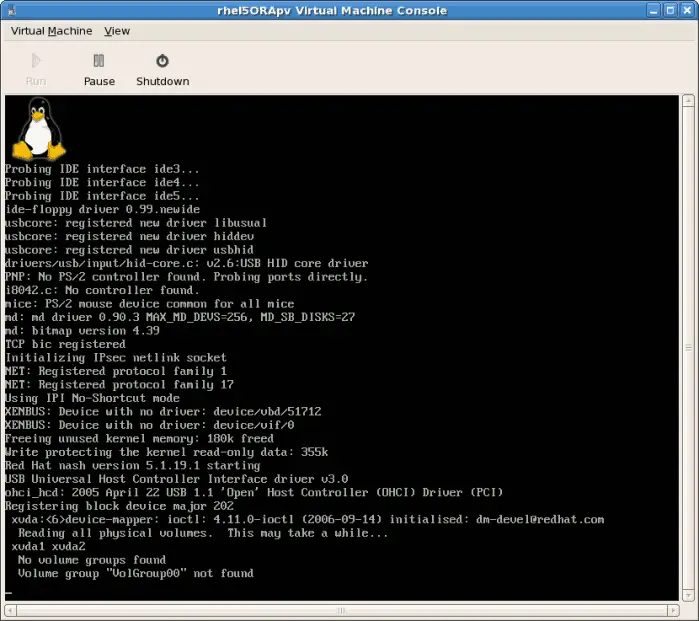Click the horizontal scrollbar left arrow

(x=10, y=609)
